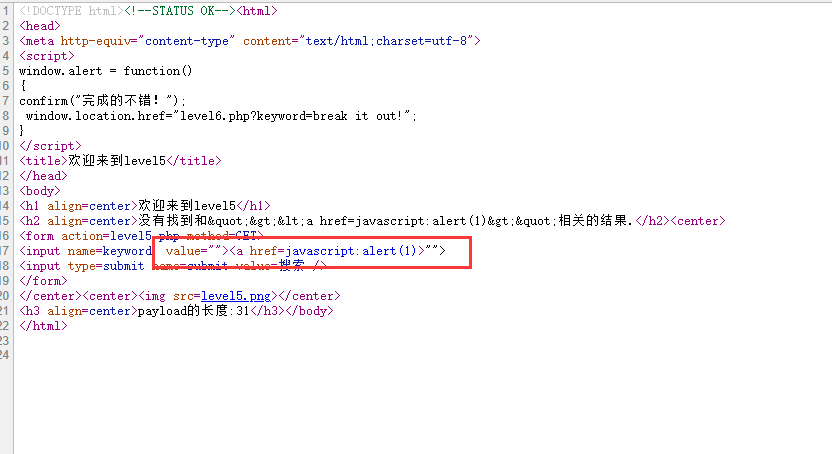
Task: Click the STATUS OK comment text
Action: coord(180,11)
